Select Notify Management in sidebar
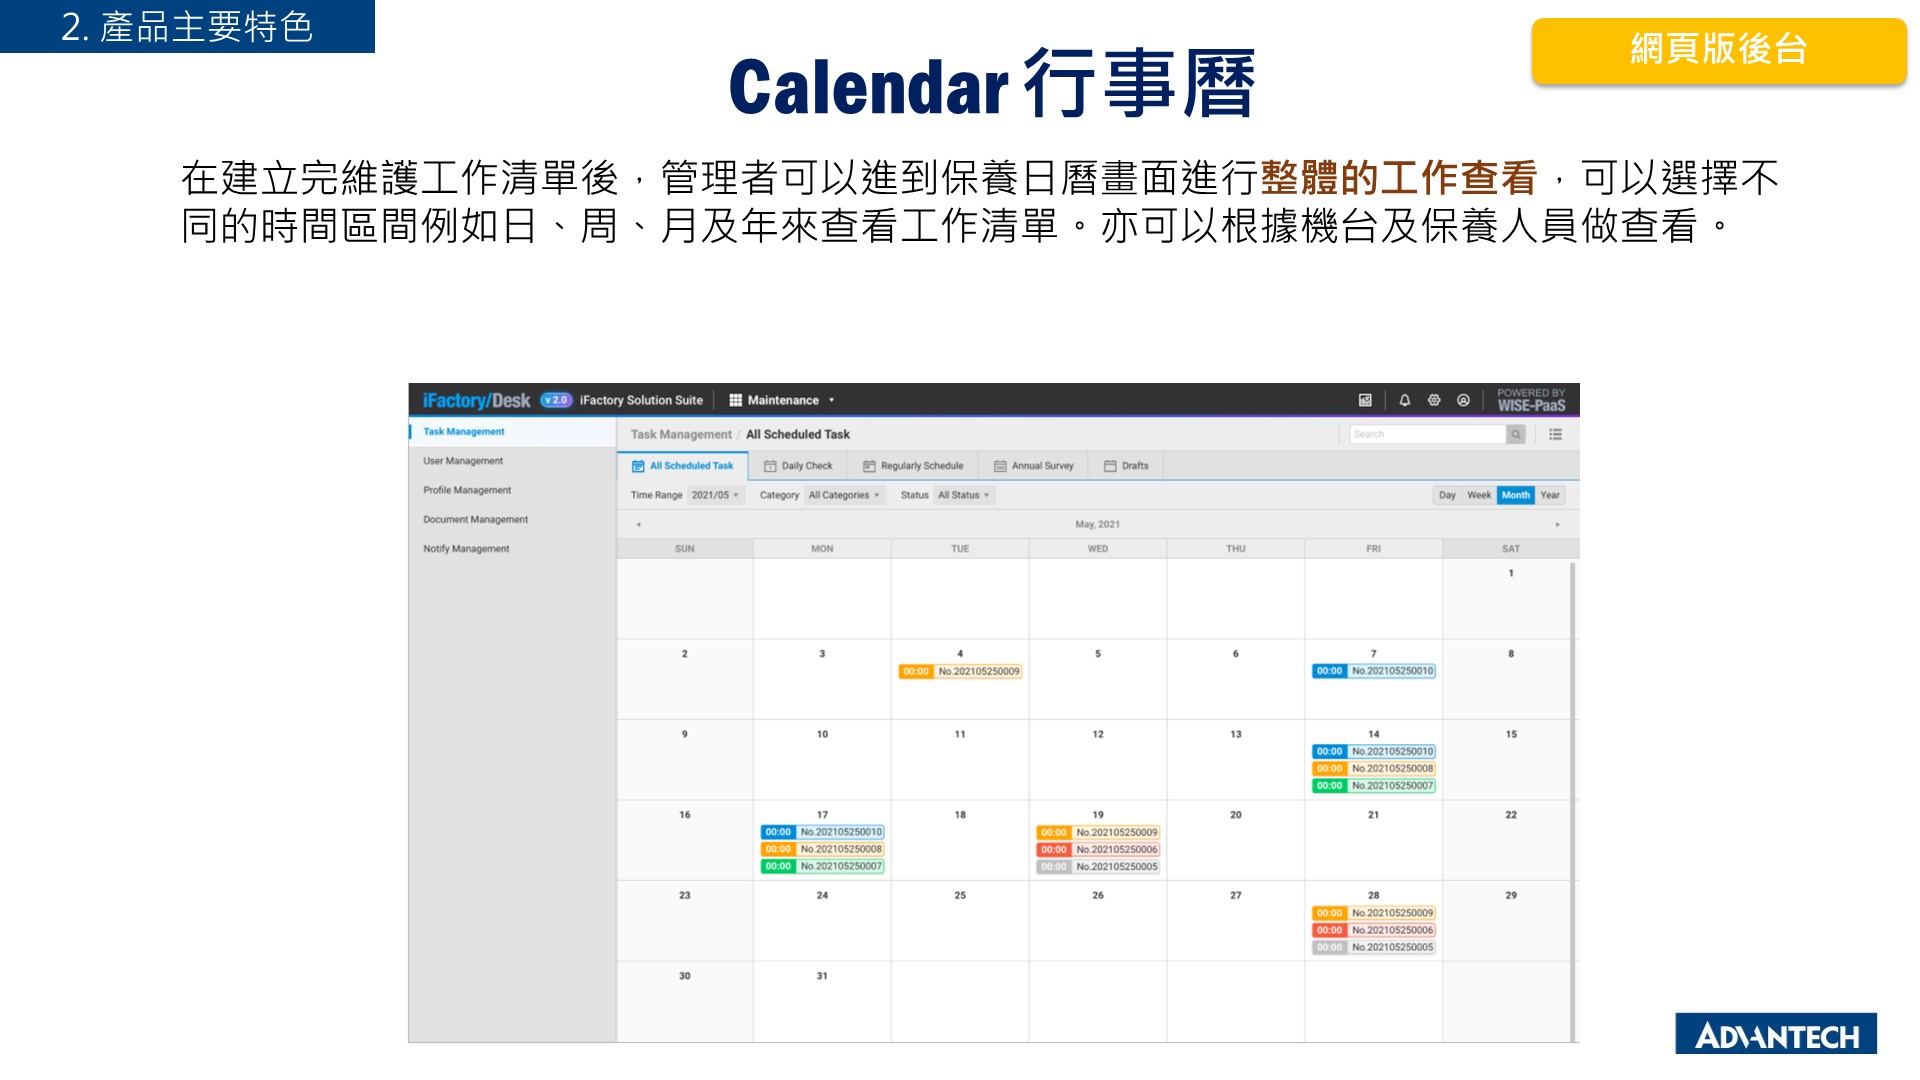Viewport: 1920px width, 1080px height. [512, 548]
